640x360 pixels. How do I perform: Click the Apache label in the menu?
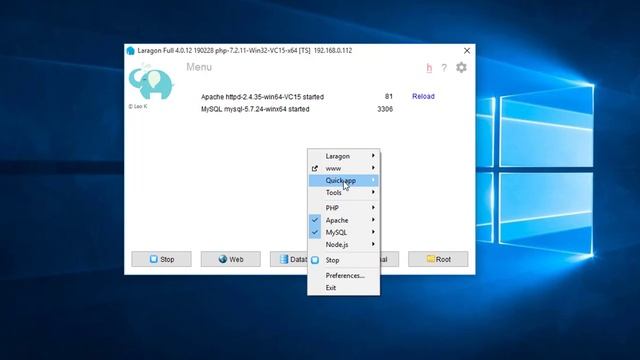pyautogui.click(x=337, y=220)
